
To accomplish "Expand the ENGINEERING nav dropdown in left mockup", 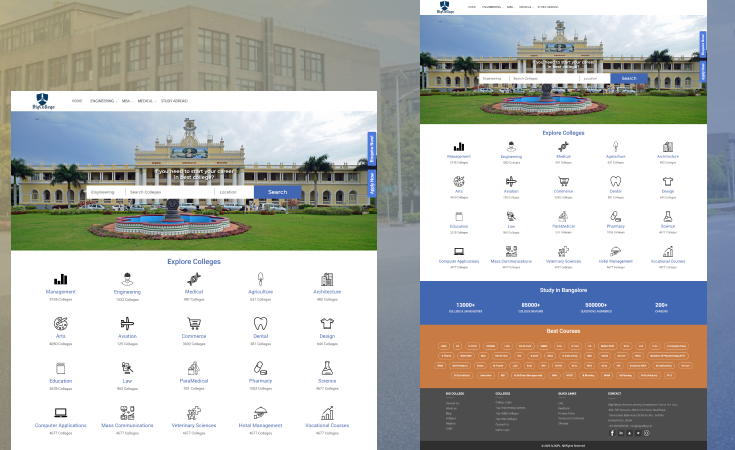I will (x=102, y=101).
